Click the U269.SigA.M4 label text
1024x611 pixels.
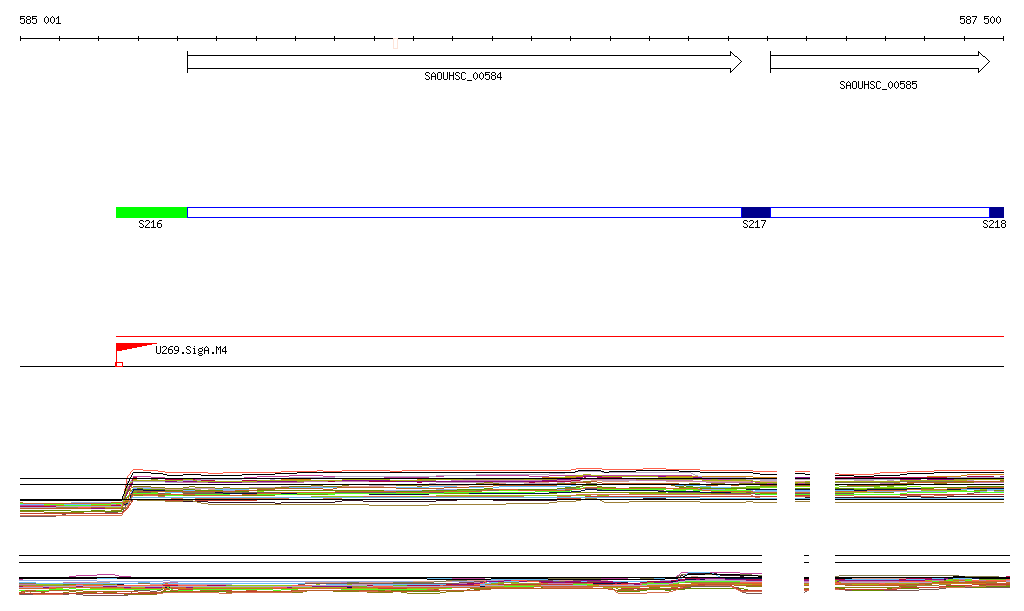tap(191, 351)
